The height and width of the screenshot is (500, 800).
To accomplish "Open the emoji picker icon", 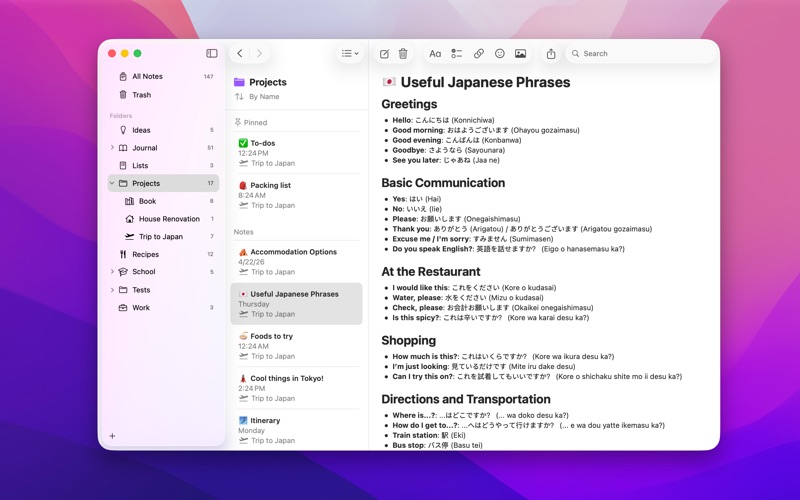I will pos(500,54).
